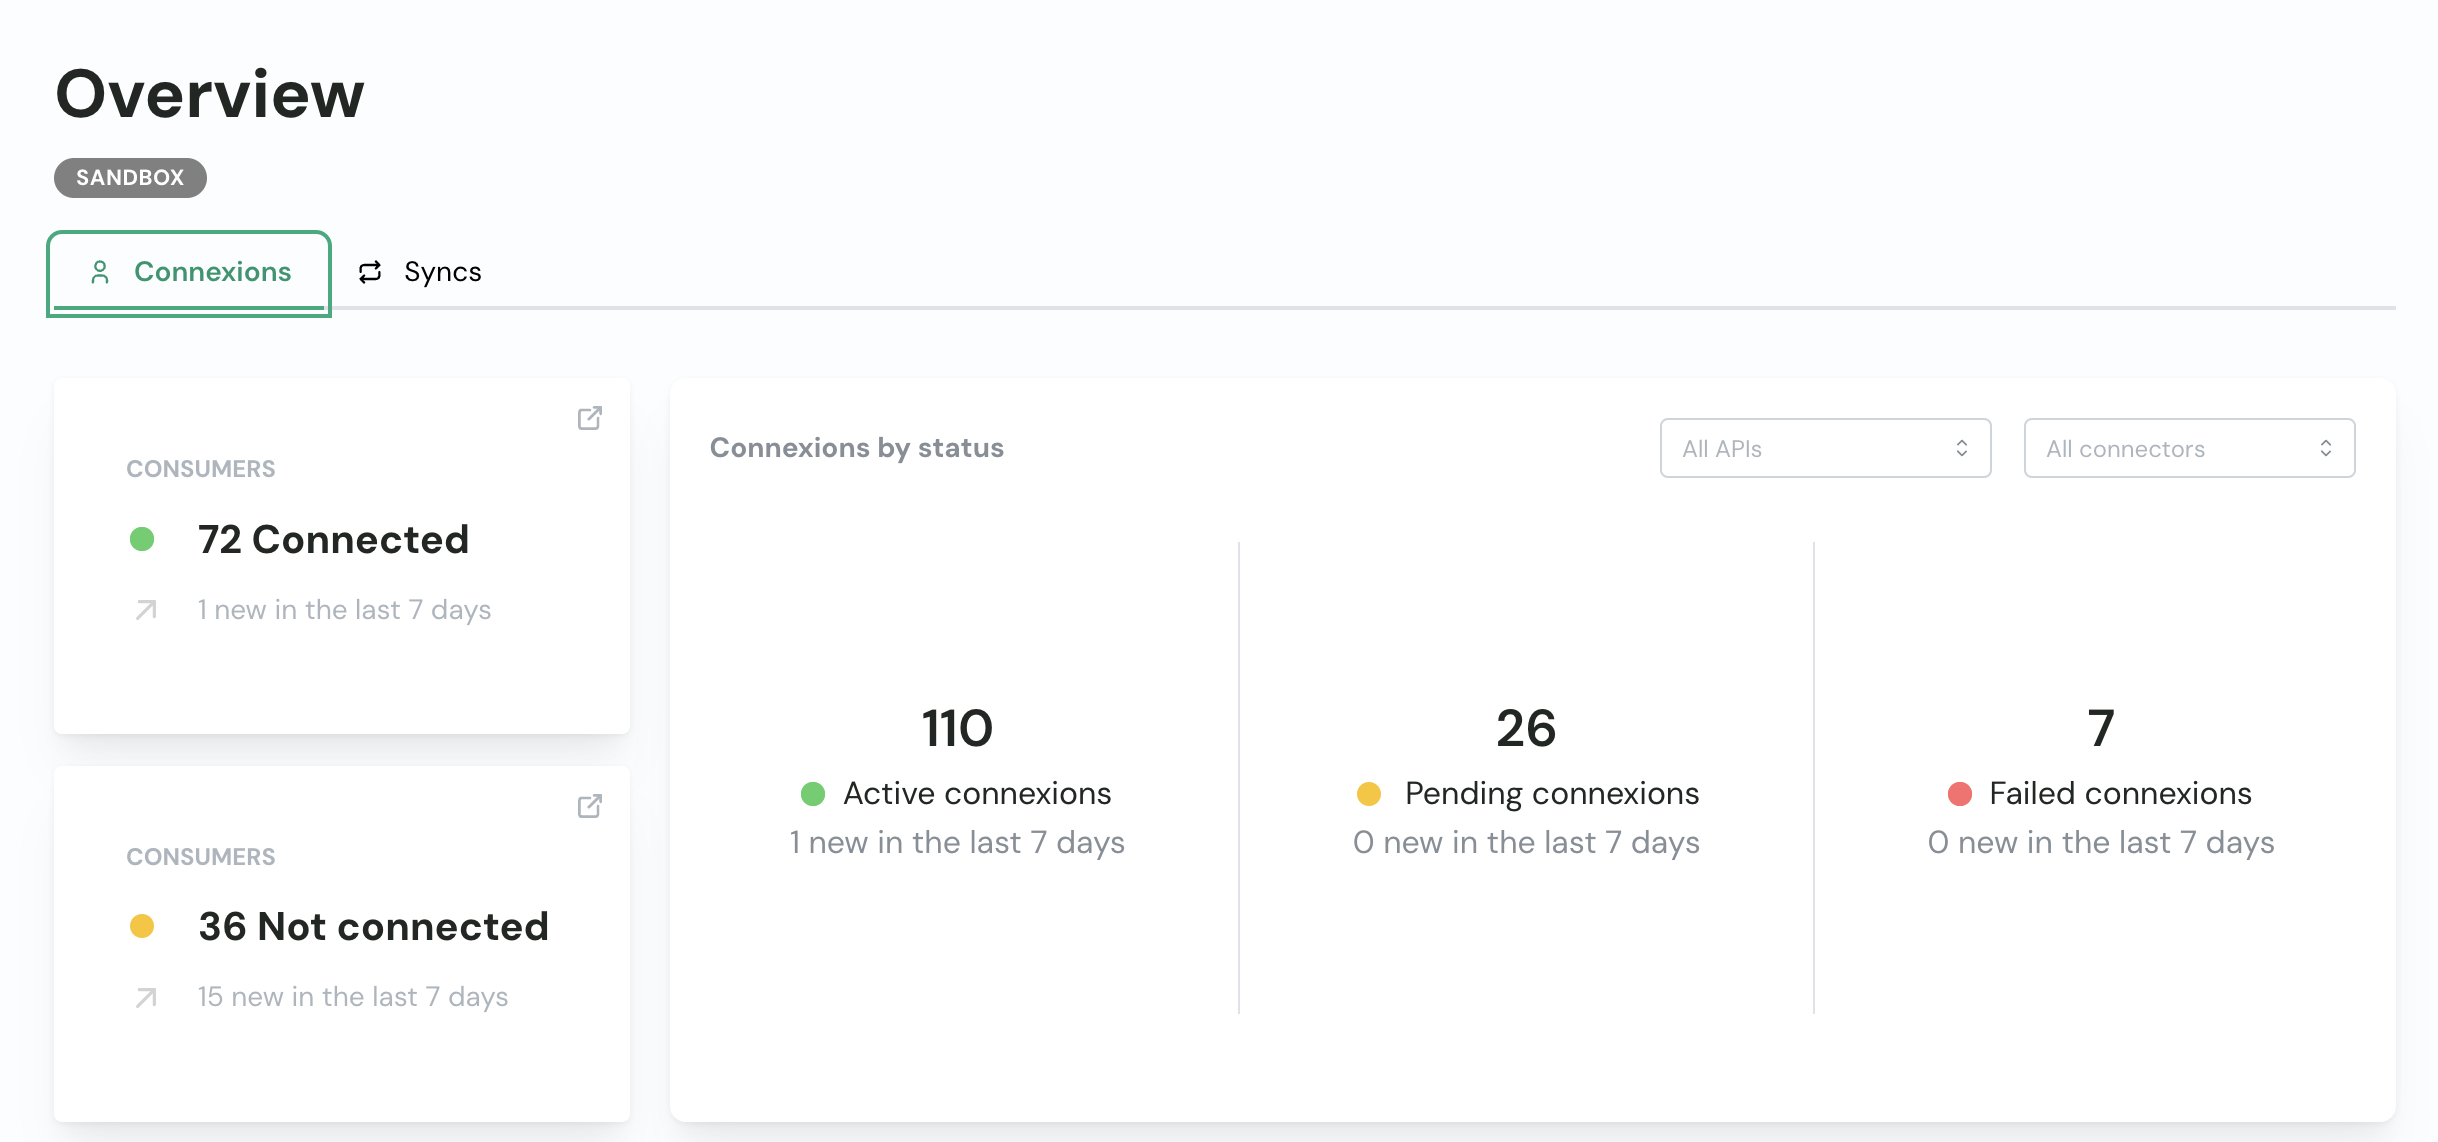Open external link on Connected consumers card
This screenshot has width=2438, height=1142.
point(589,418)
